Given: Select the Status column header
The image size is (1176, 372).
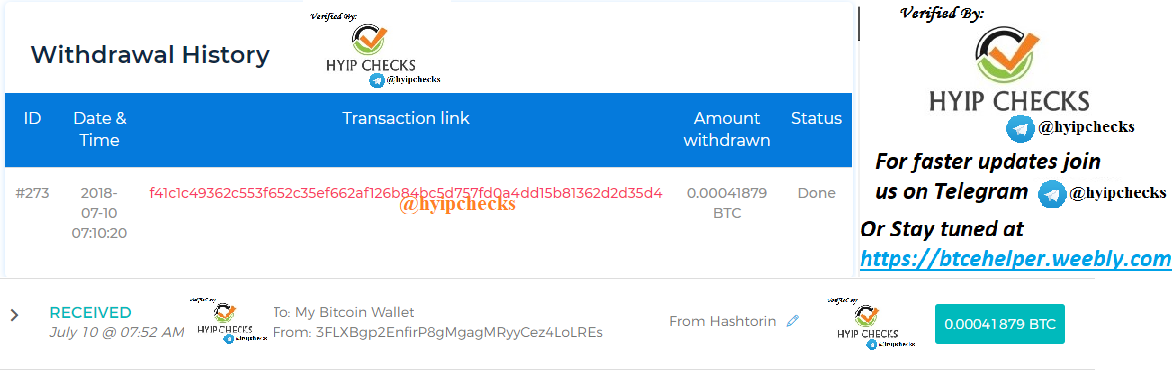Looking at the screenshot, I should [816, 118].
